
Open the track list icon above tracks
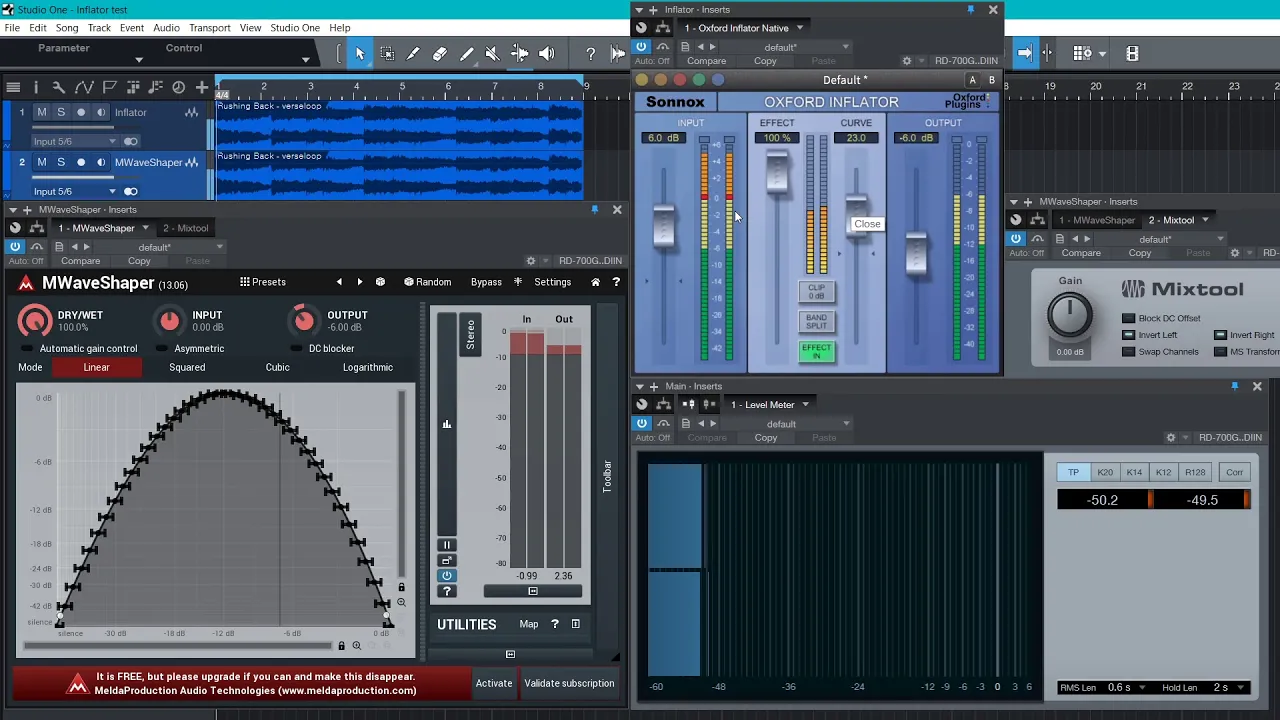click(13, 87)
